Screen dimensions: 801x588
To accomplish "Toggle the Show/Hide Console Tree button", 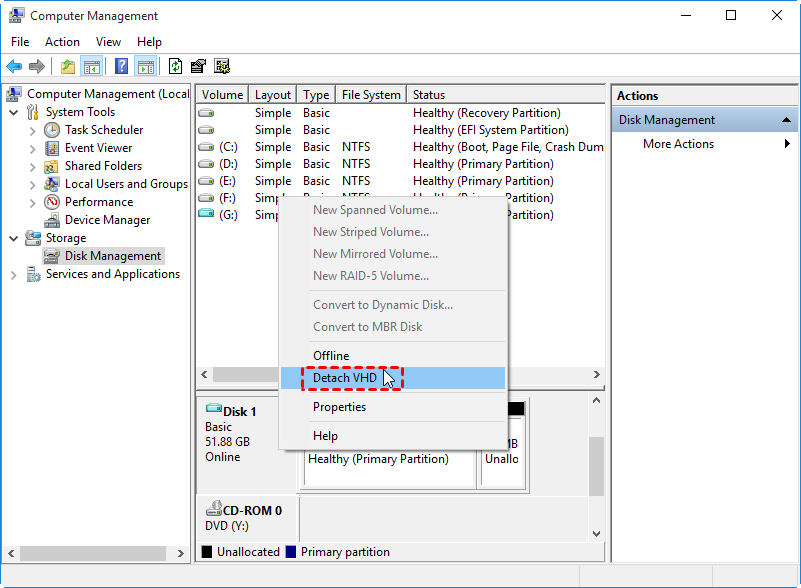I will (x=92, y=67).
